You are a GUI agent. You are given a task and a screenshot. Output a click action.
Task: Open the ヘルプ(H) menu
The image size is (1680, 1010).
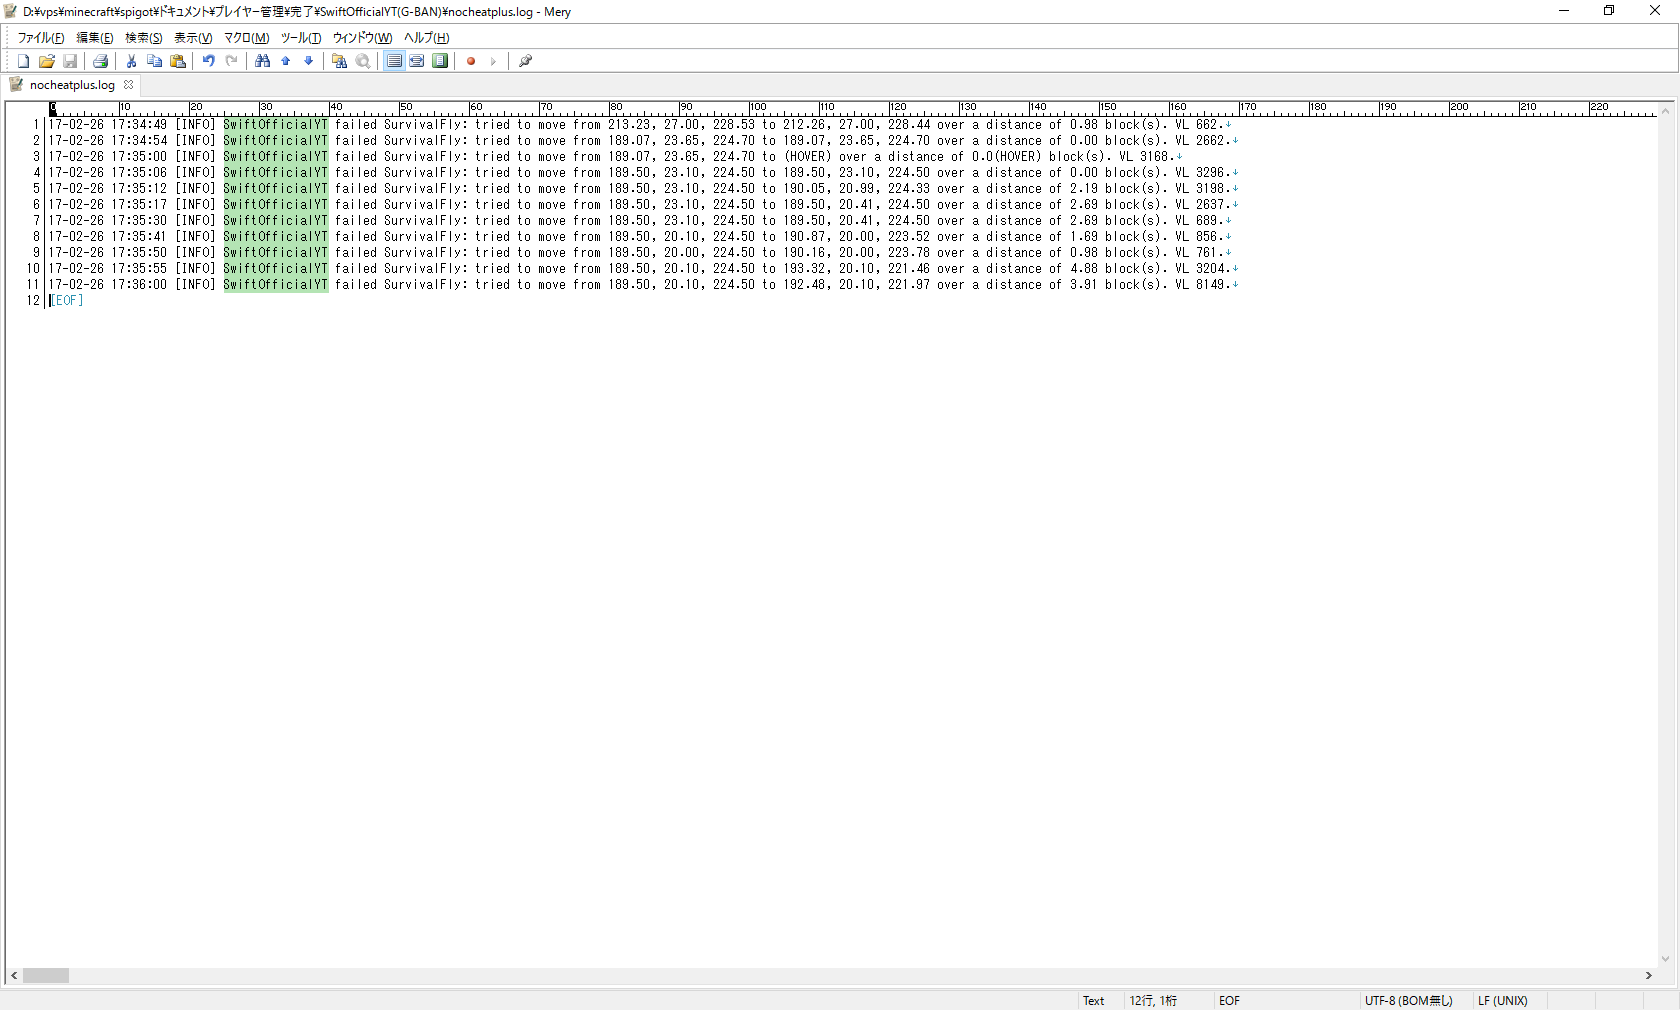click(x=427, y=38)
